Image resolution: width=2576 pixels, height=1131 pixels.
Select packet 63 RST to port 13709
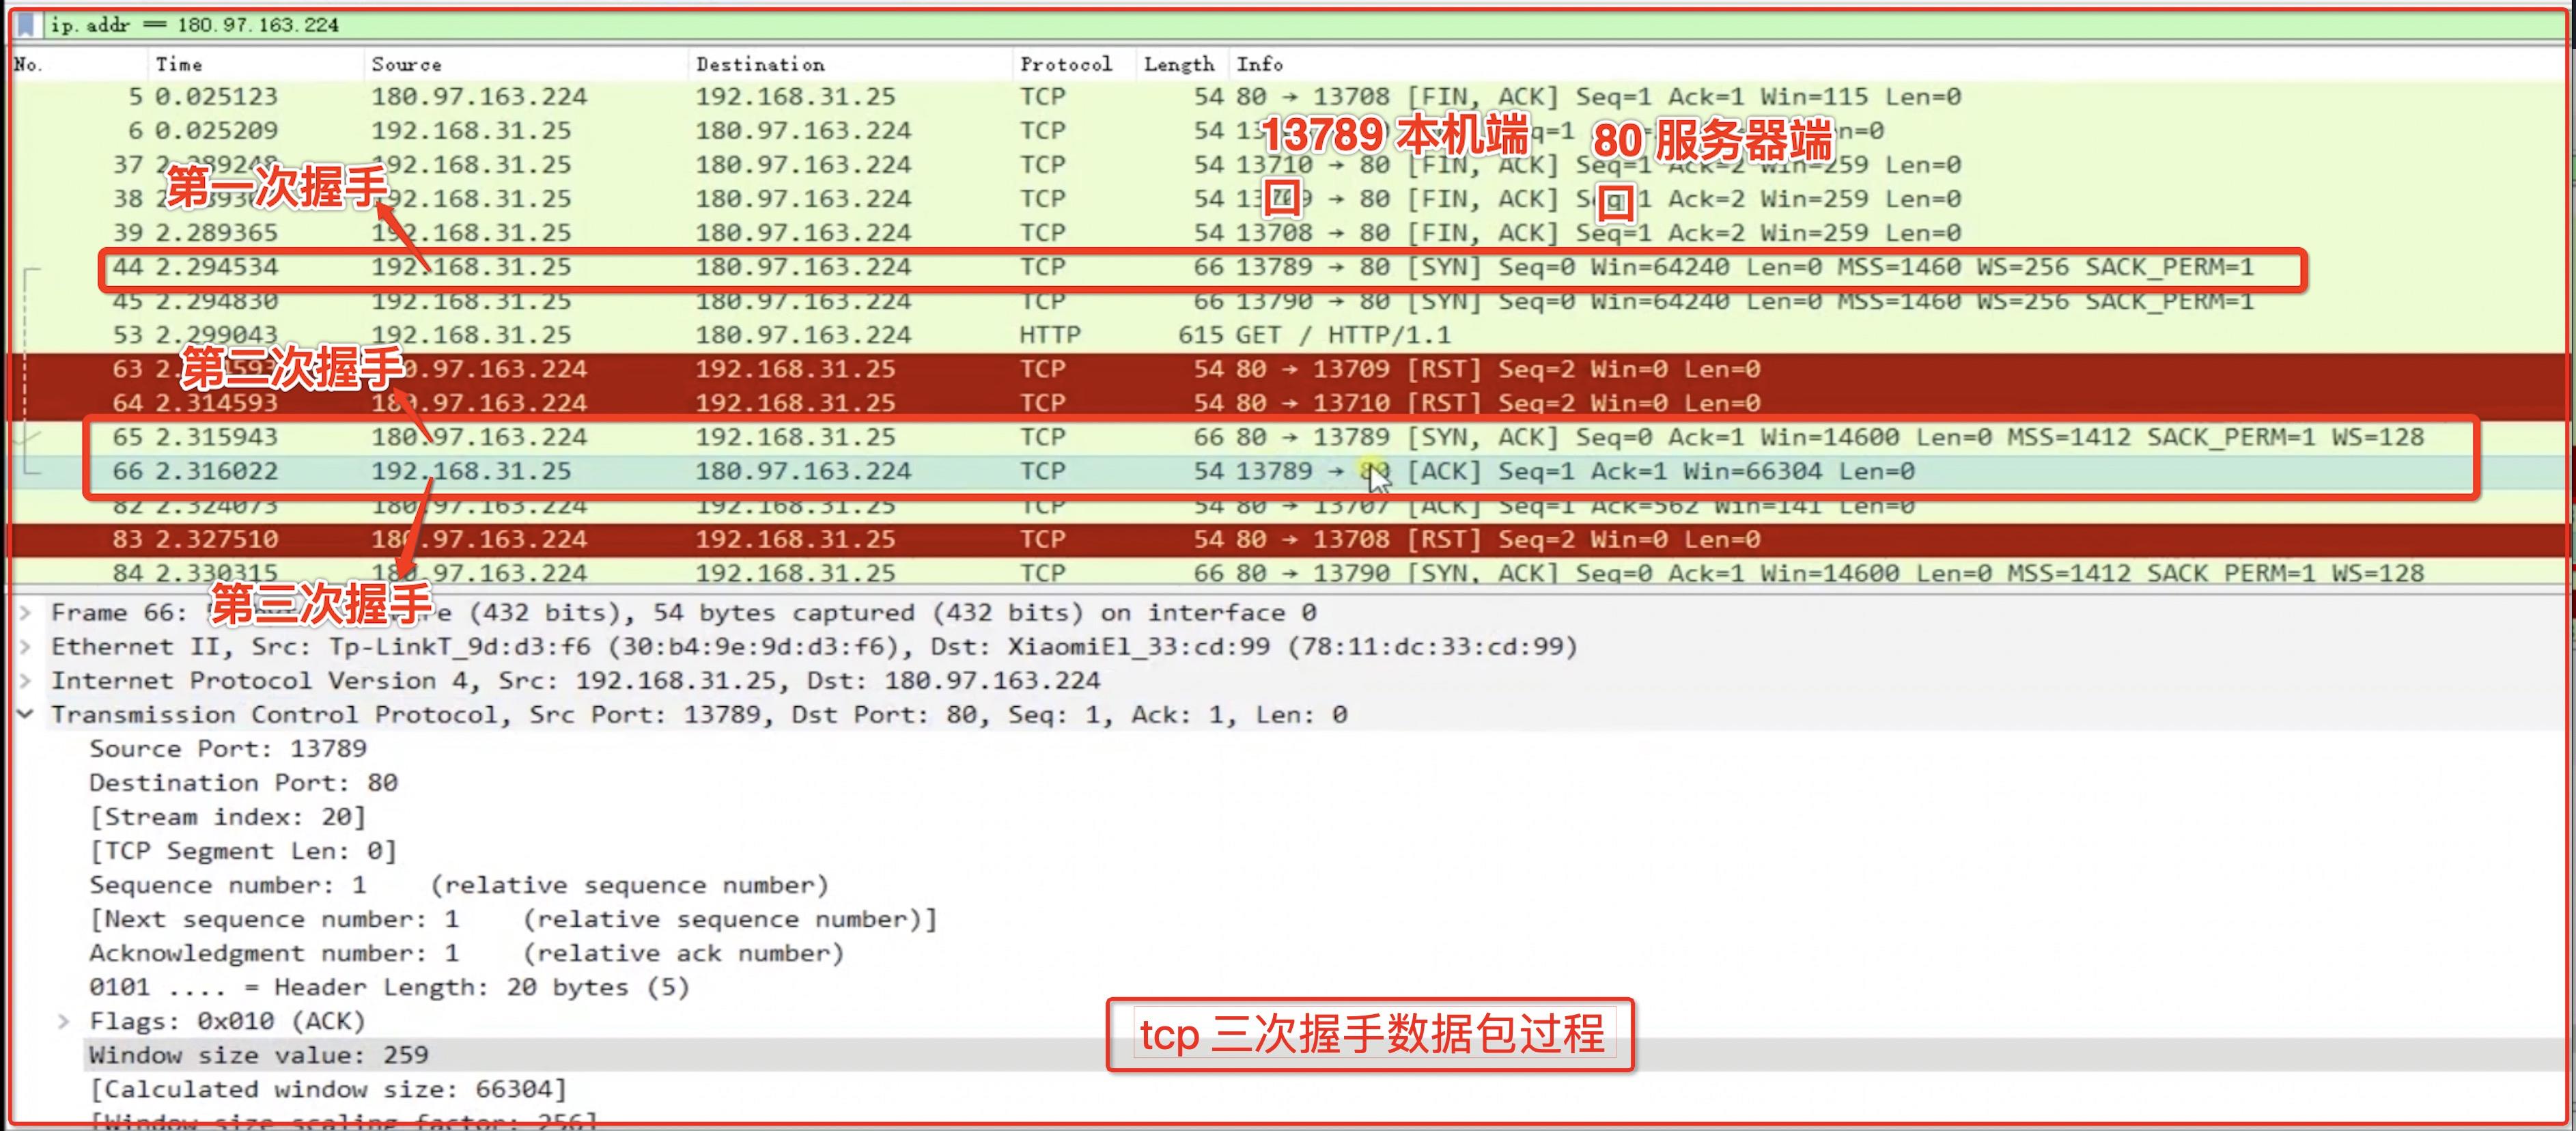[x=1288, y=369]
